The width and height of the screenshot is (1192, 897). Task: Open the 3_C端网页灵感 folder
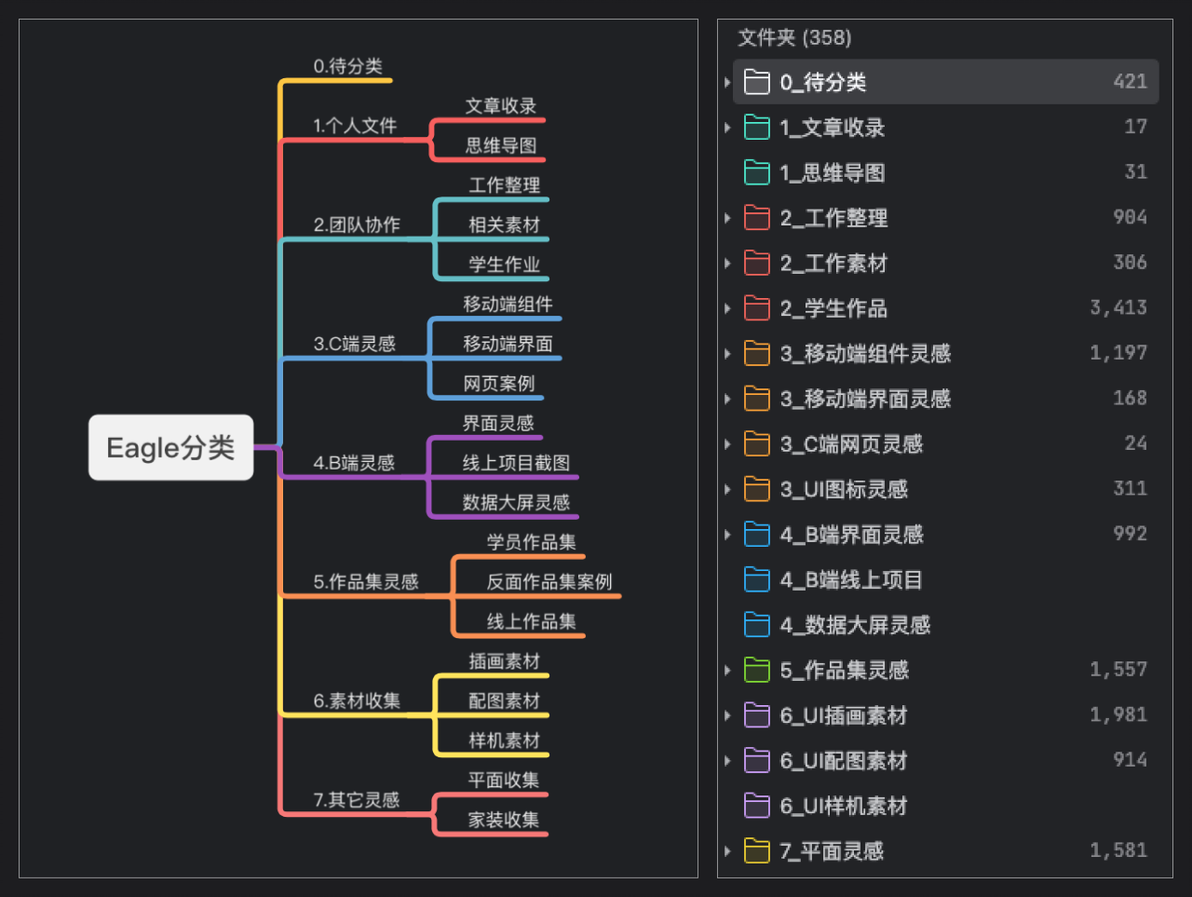(946, 444)
